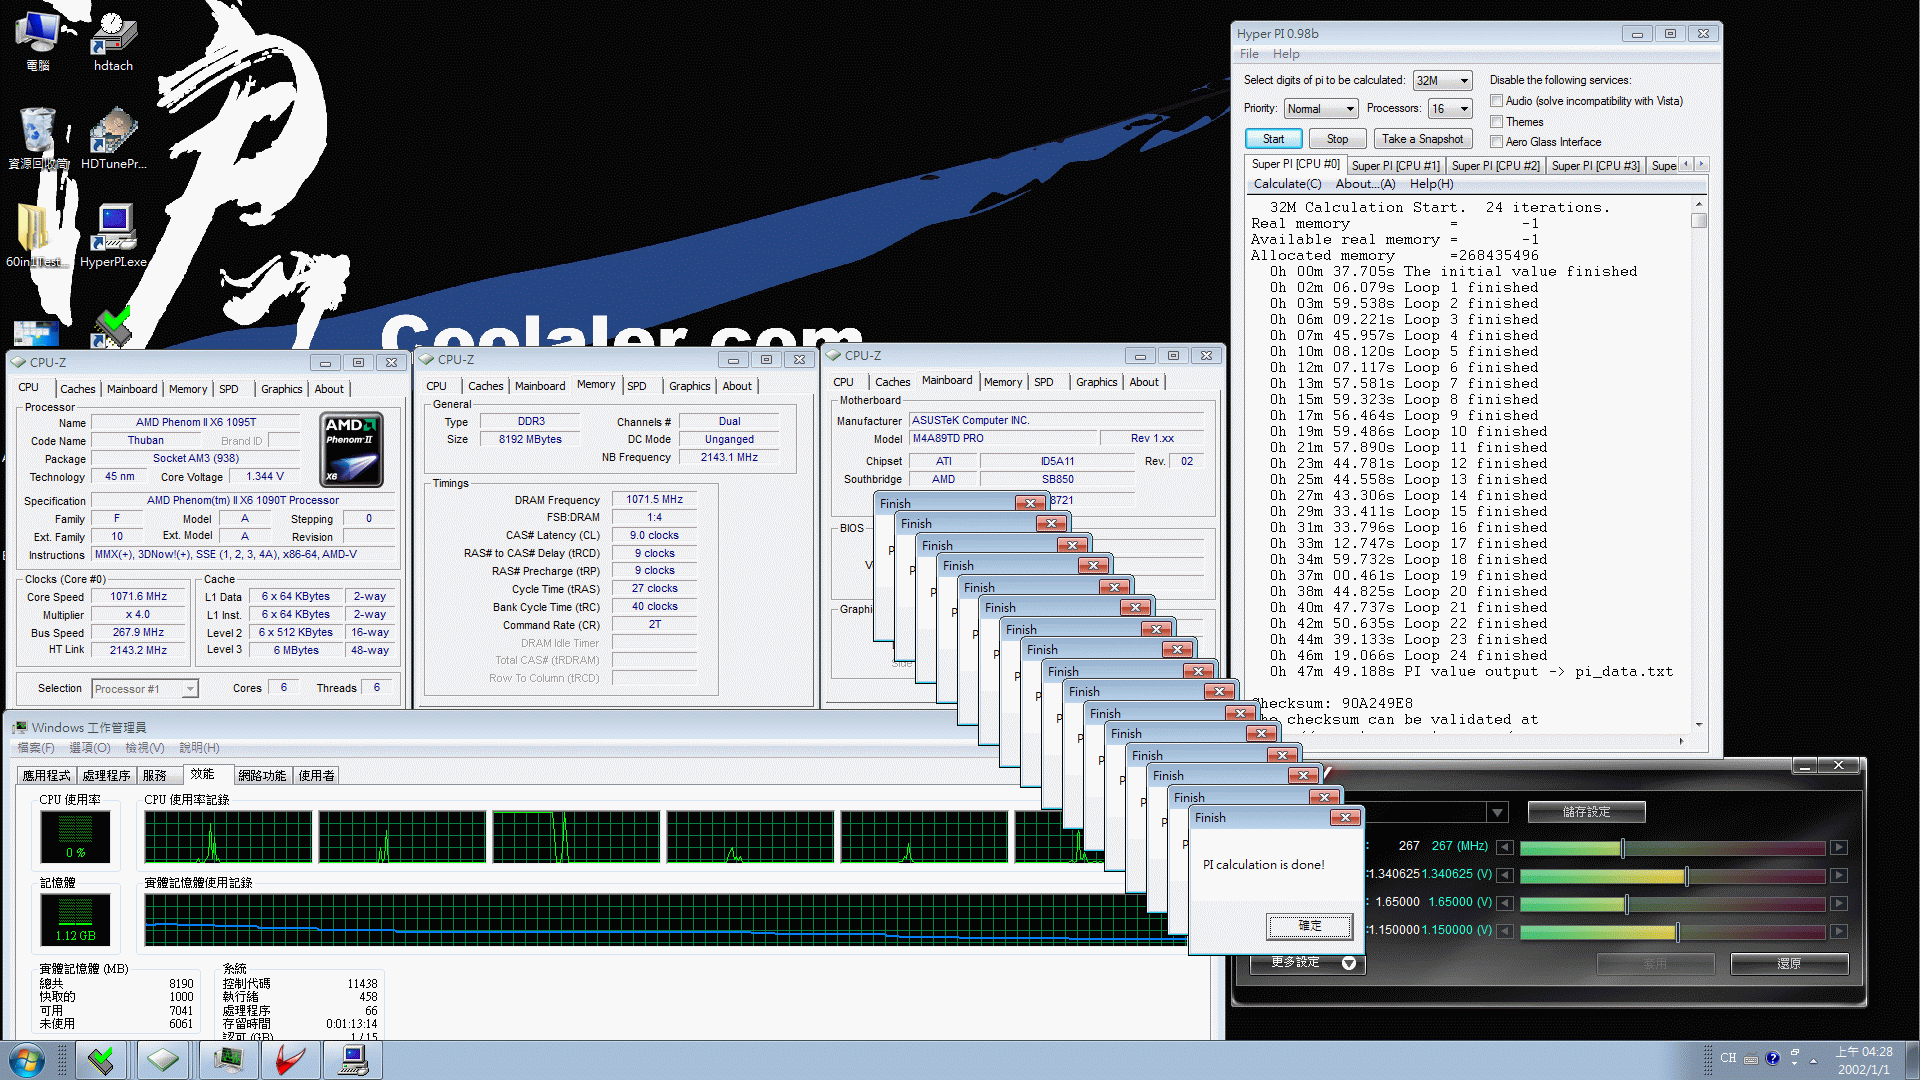Click the 267 MHz frequency slider
This screenshot has width=1920, height=1080.
1672,848
